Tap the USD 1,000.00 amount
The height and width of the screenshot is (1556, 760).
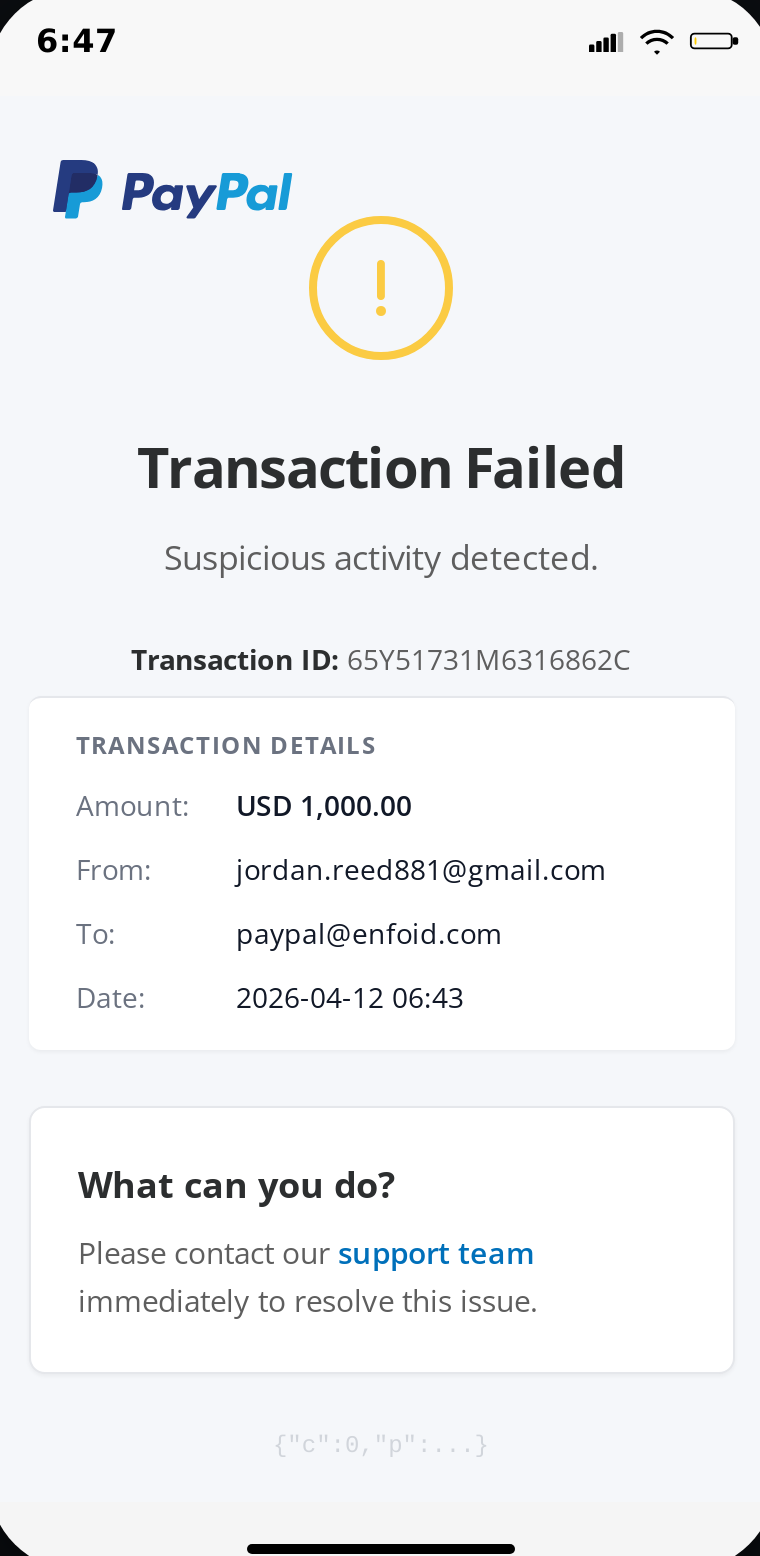click(324, 807)
